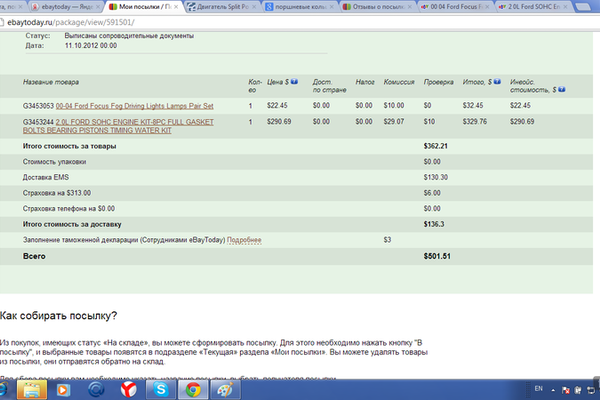600x400 pixels.
Task: Close the поршневые кольца tab
Action: tap(331, 7)
